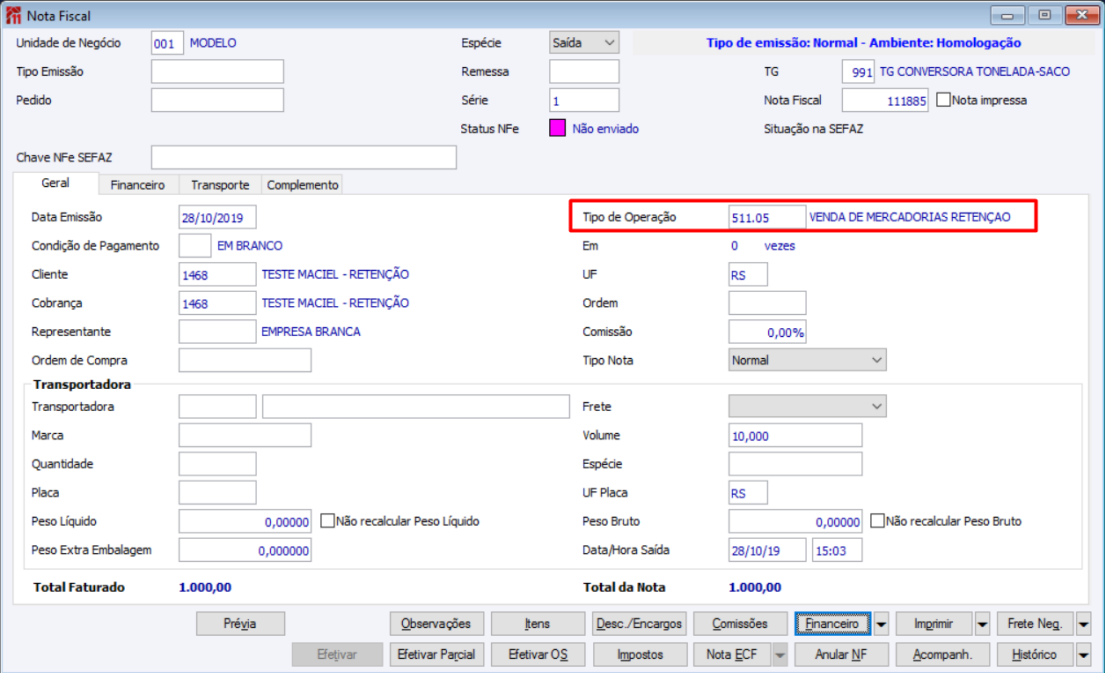The width and height of the screenshot is (1105, 674).
Task: Open the Complemento tab
Action: click(302, 185)
